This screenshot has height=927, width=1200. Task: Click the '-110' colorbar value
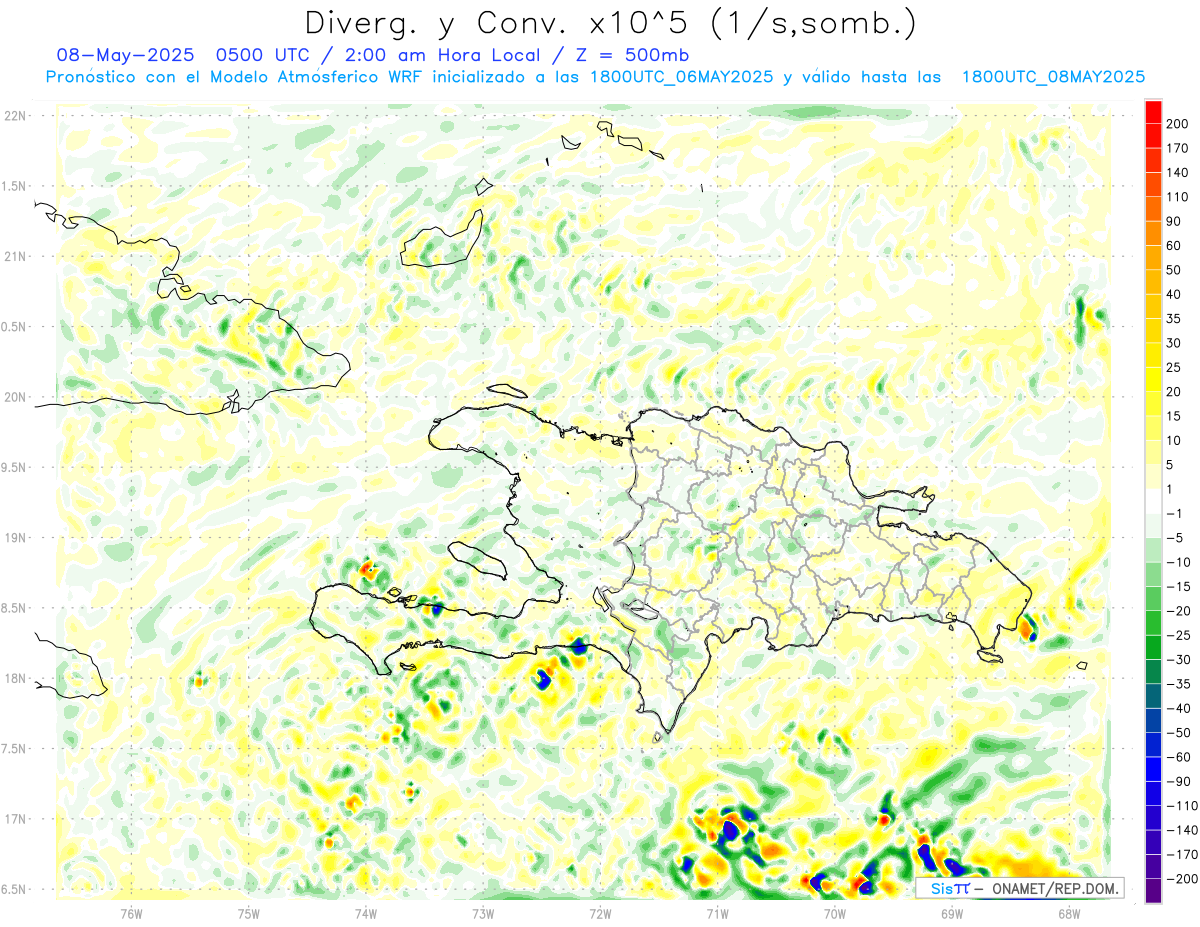pyautogui.click(x=1182, y=806)
